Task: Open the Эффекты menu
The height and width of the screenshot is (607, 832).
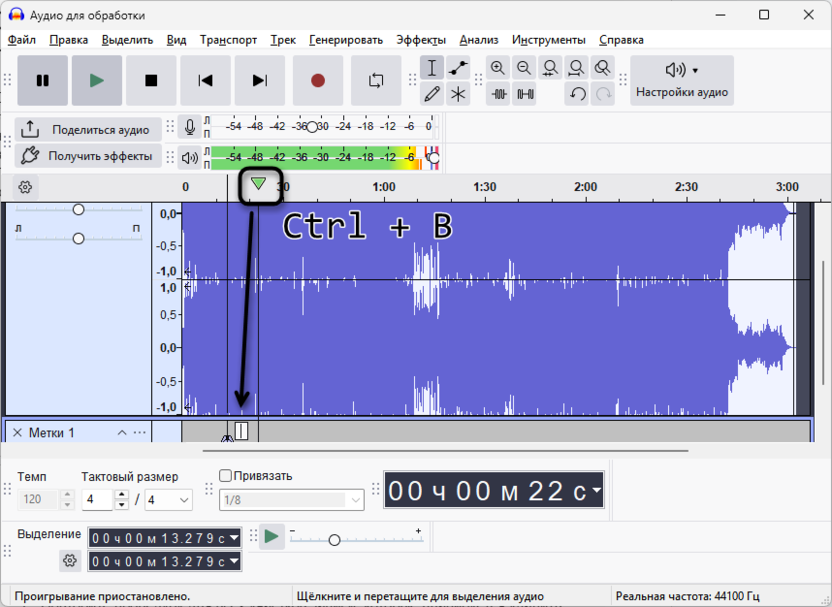Action: (x=420, y=40)
